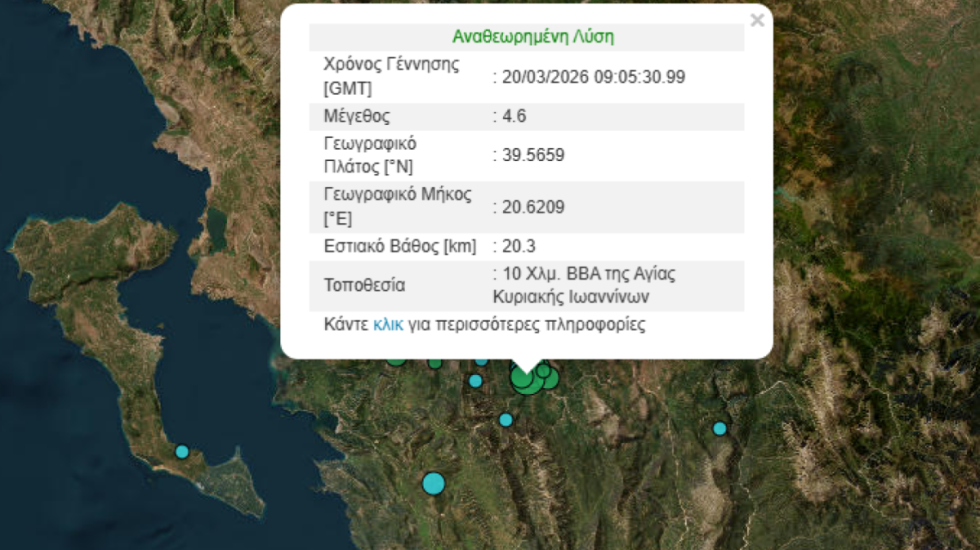Select the large cyan marker at the bottom
Image resolution: width=980 pixels, height=550 pixels.
pyautogui.click(x=433, y=483)
